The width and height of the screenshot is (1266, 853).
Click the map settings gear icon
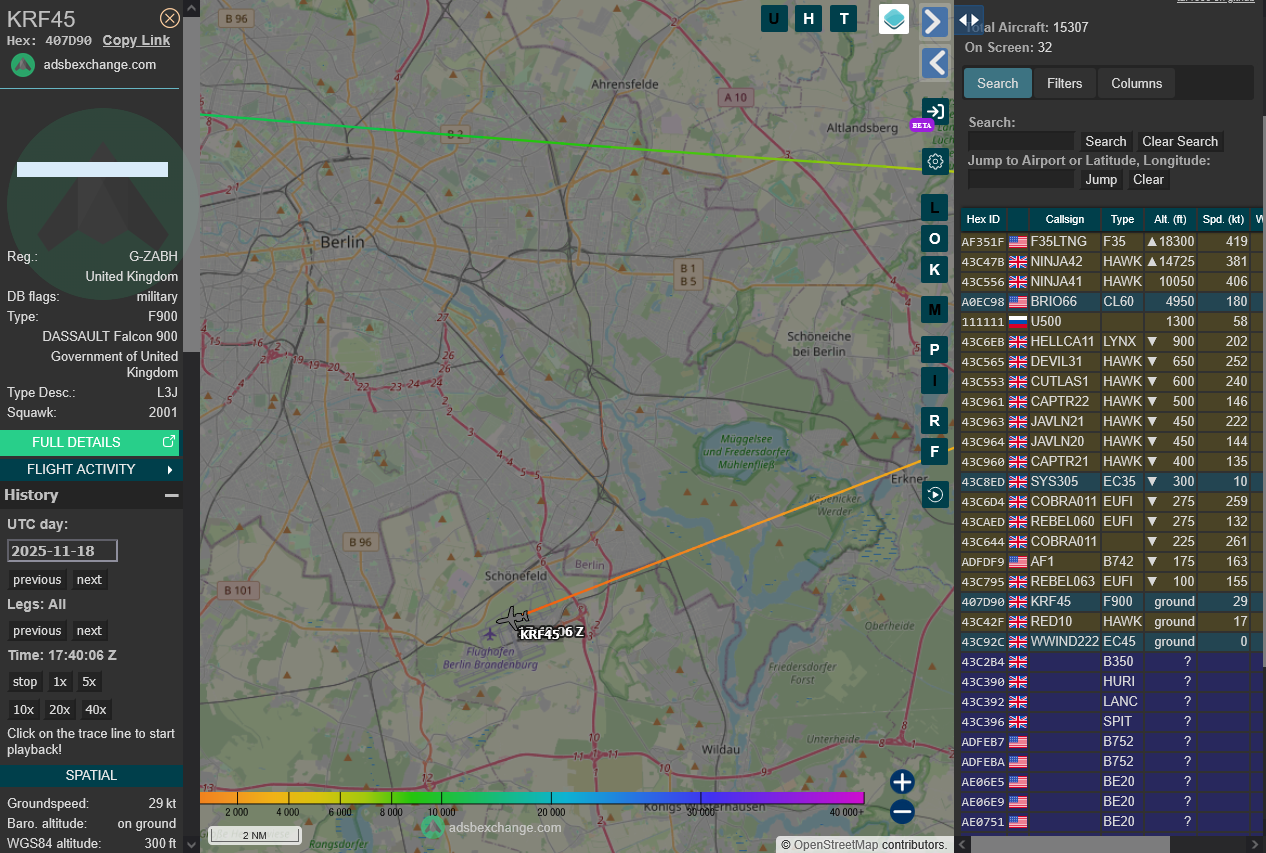(935, 162)
